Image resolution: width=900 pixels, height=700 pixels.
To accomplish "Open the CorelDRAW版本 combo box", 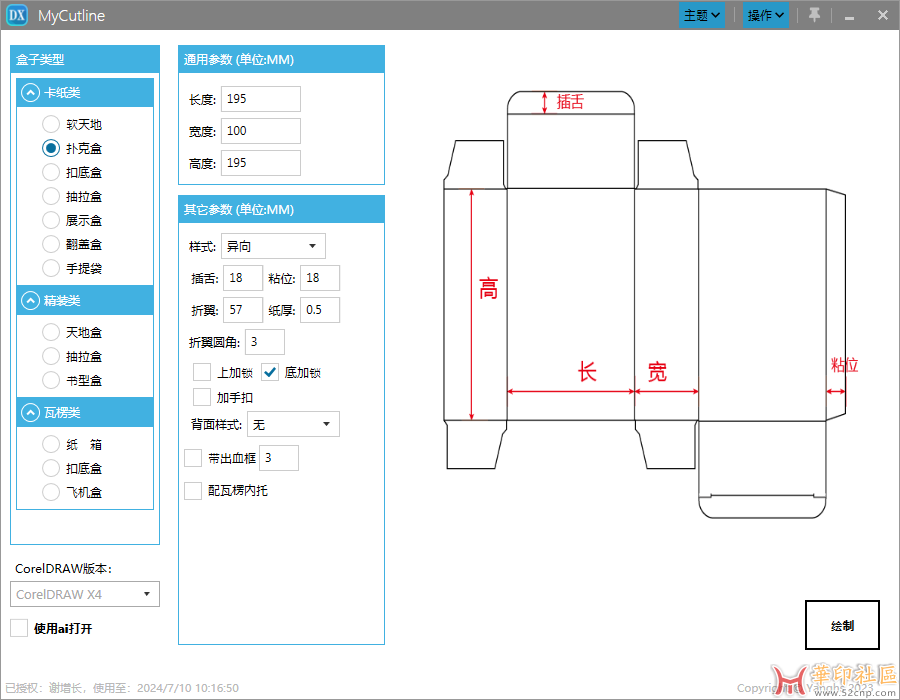I will click(x=87, y=594).
